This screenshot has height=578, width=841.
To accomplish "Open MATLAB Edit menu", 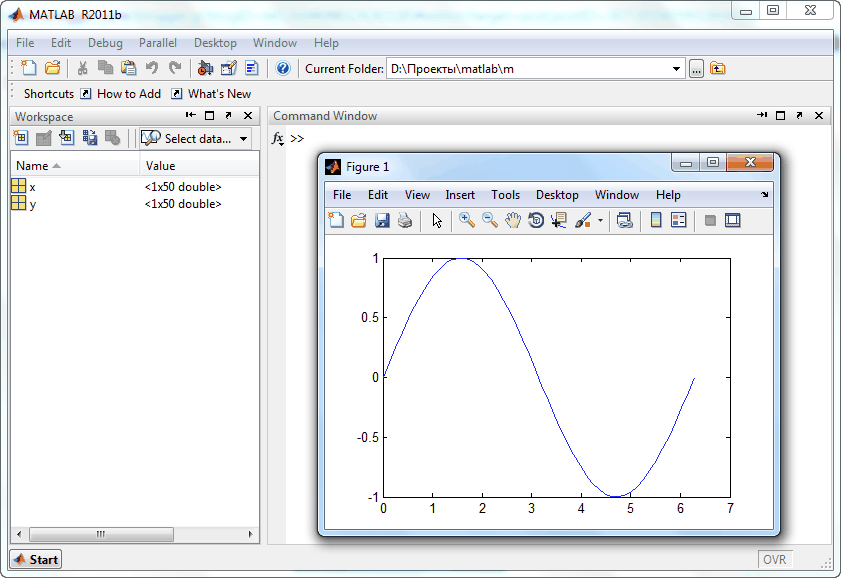I will 61,43.
